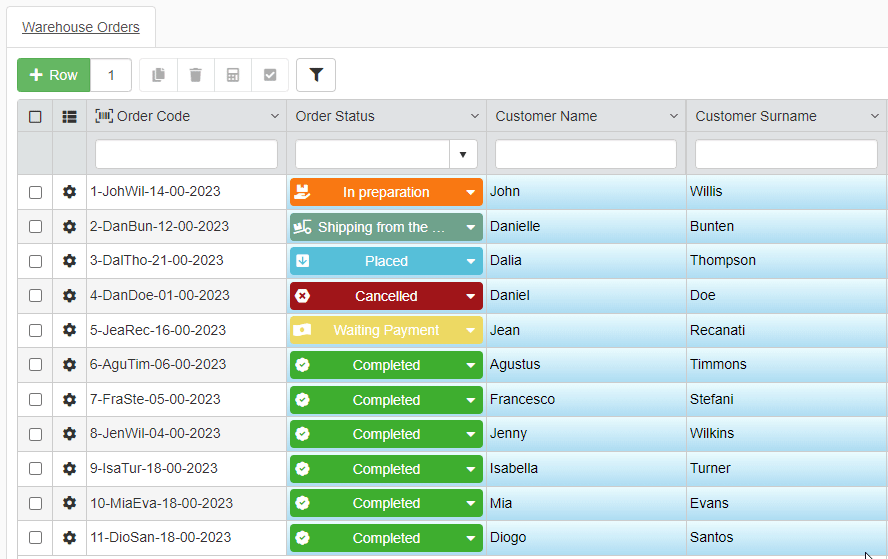Image resolution: width=888 pixels, height=559 pixels.
Task: Open the Waiting Payment status dropdown
Action: click(471, 331)
